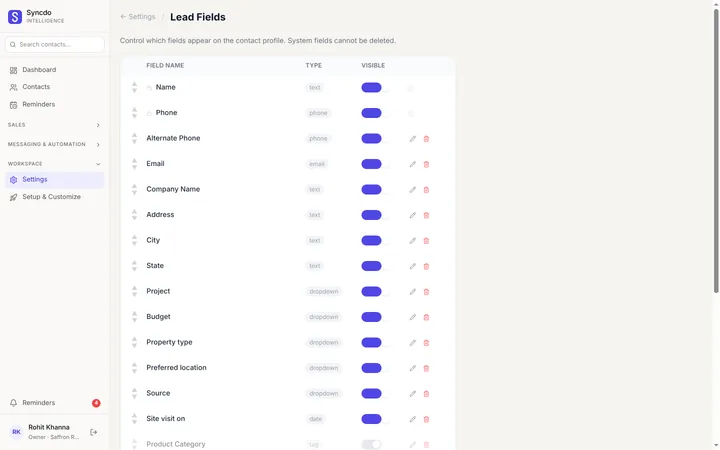Toggle visibility of the Email field
Viewport: 720px width, 450px height.
click(x=371, y=164)
